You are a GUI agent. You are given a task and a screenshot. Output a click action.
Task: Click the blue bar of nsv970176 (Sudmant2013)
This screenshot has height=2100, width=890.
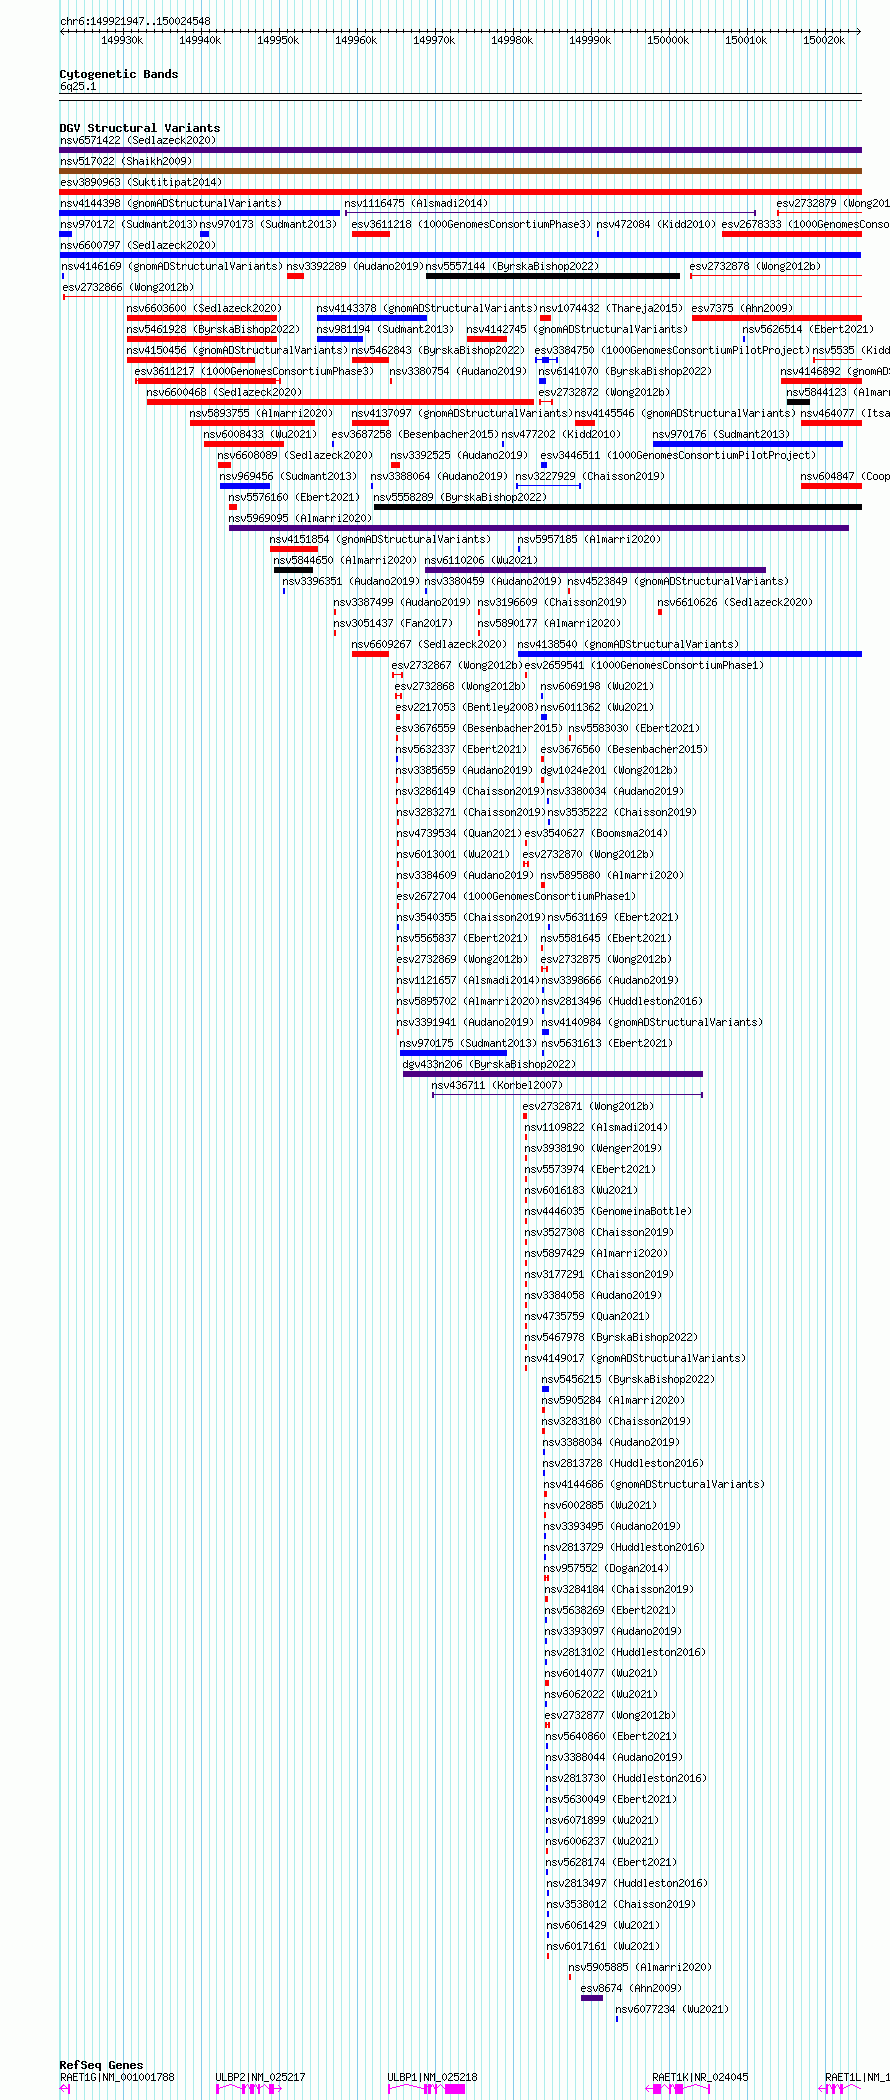[x=748, y=444]
